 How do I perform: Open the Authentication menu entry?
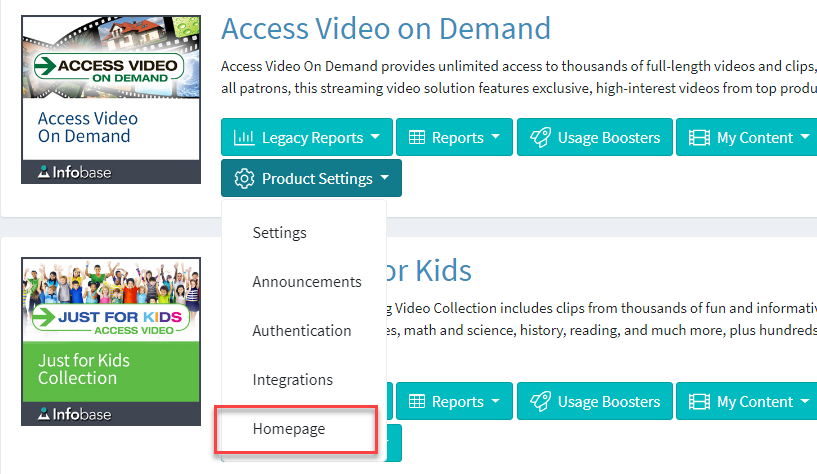click(304, 331)
